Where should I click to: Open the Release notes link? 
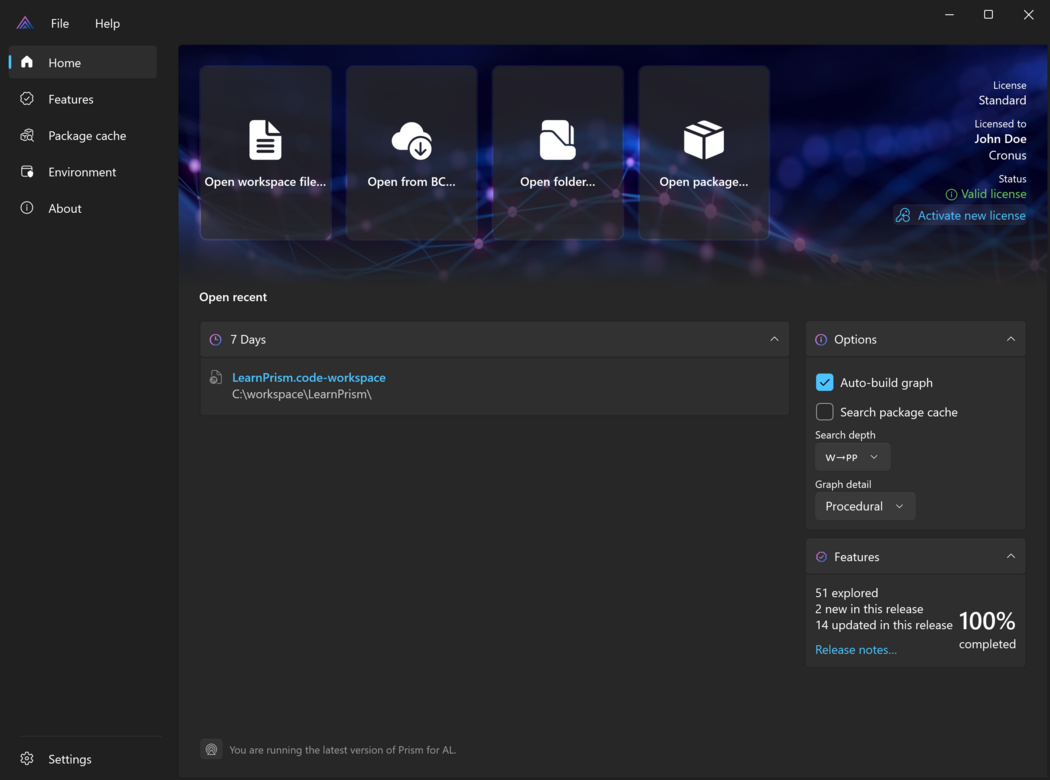pos(856,649)
